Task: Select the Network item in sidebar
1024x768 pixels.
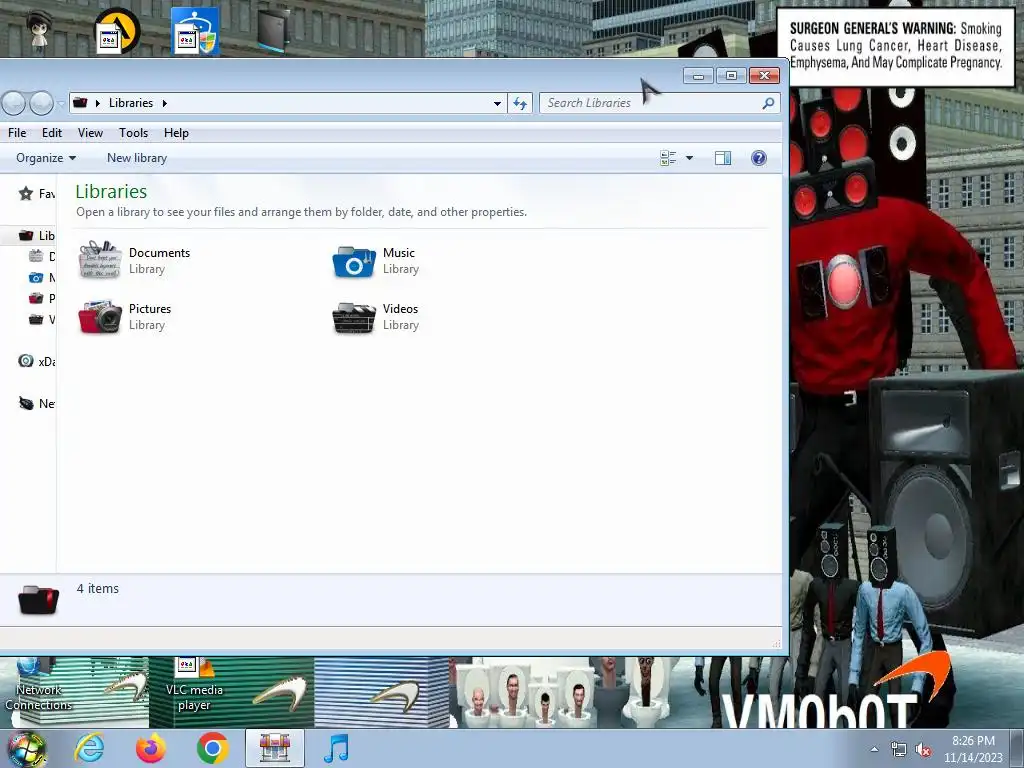Action: click(37, 404)
